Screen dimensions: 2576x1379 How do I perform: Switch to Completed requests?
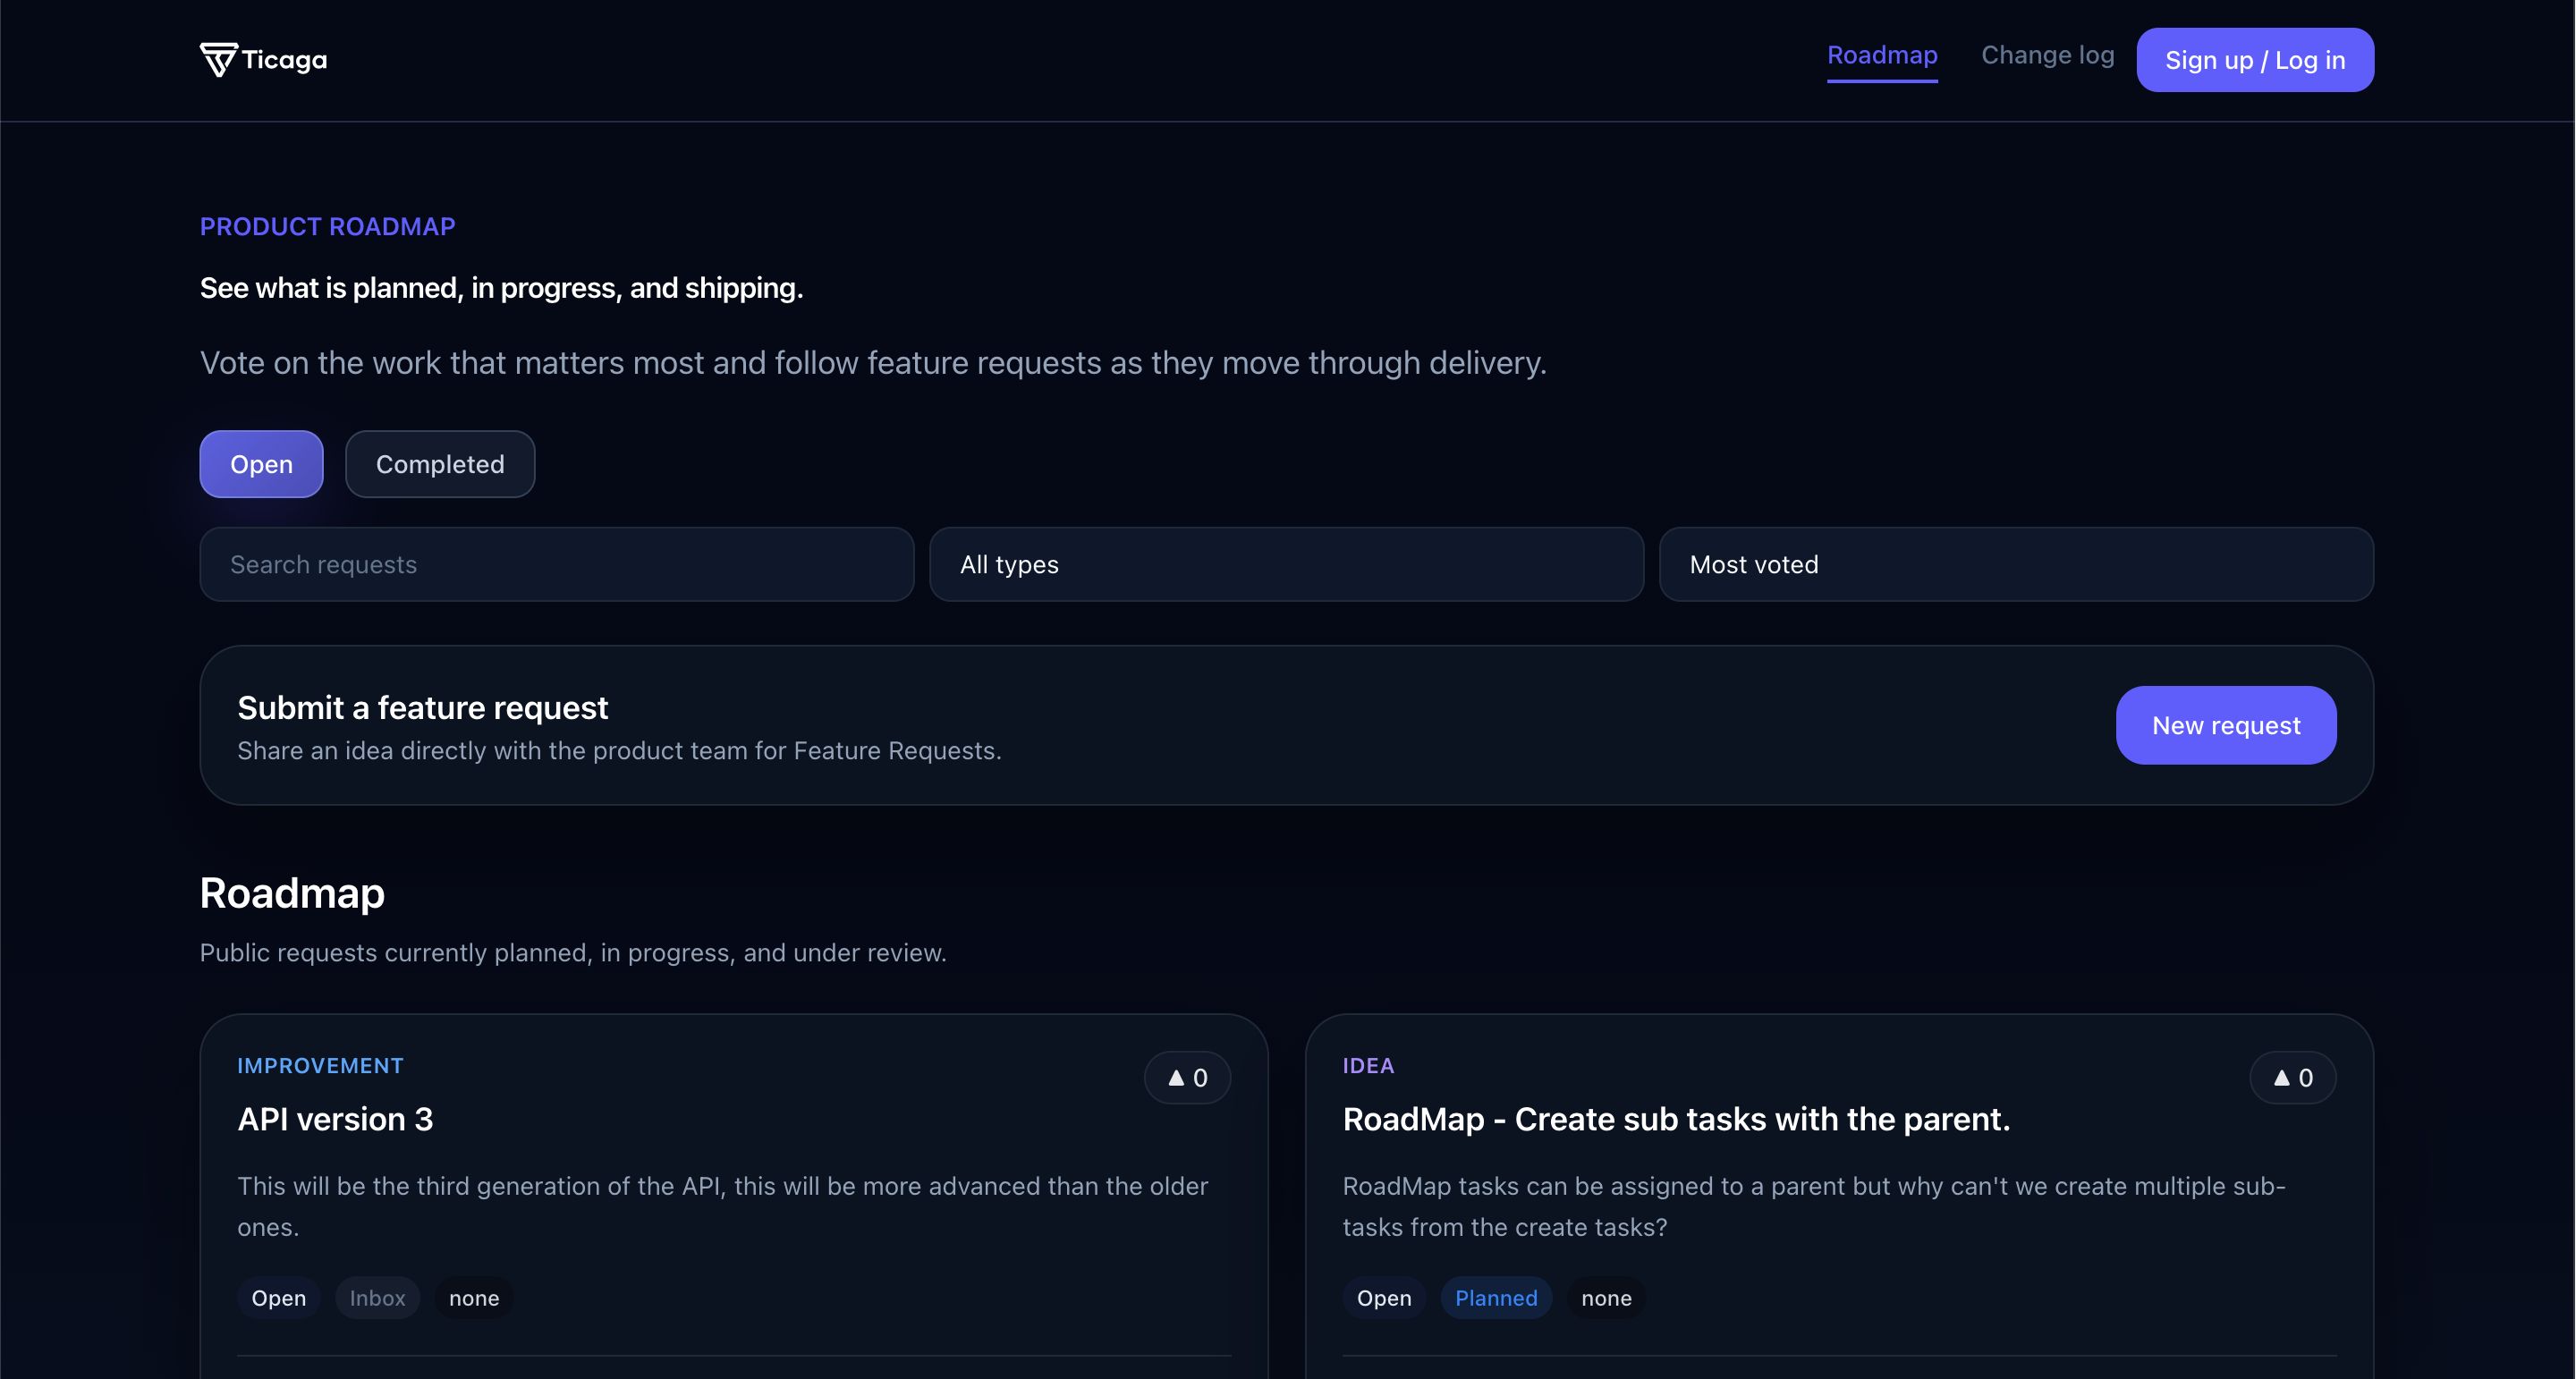tap(440, 463)
